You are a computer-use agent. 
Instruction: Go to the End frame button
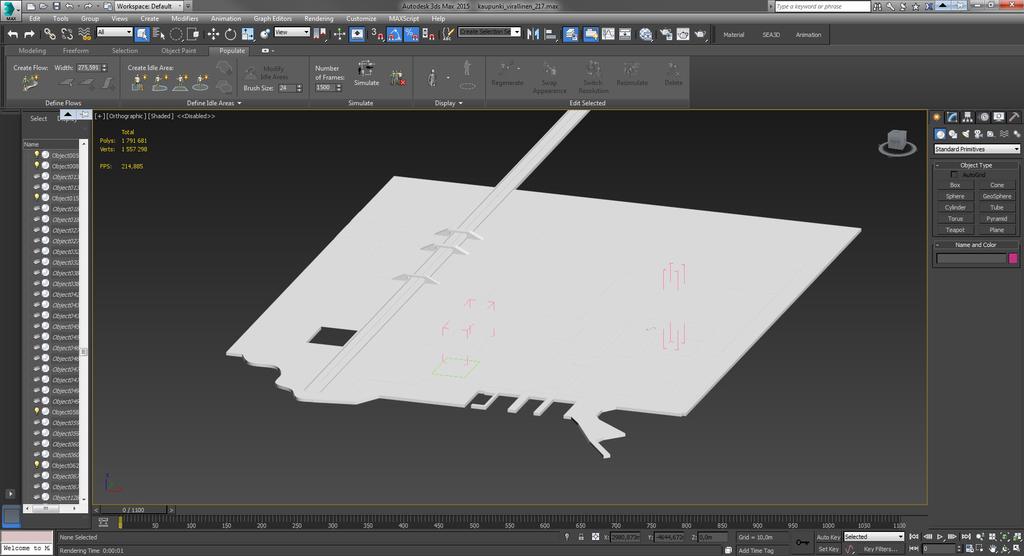[966, 536]
